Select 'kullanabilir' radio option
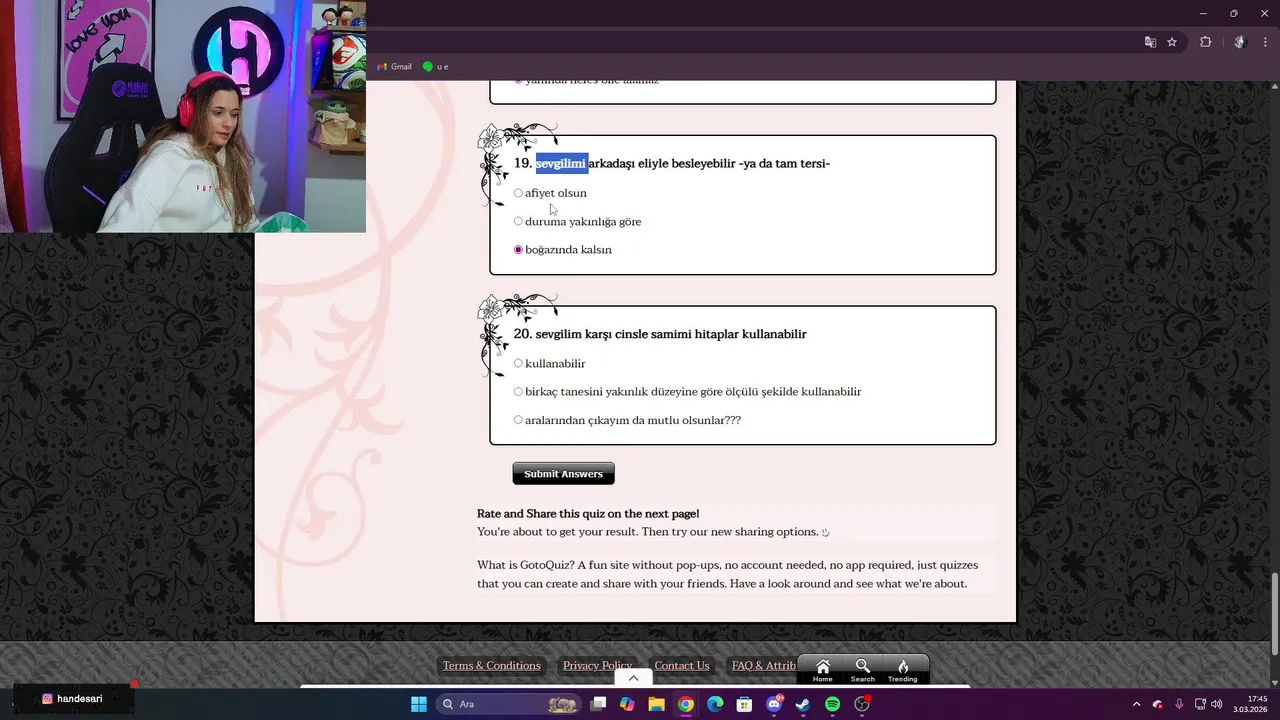The width and height of the screenshot is (1280, 720). 518,363
